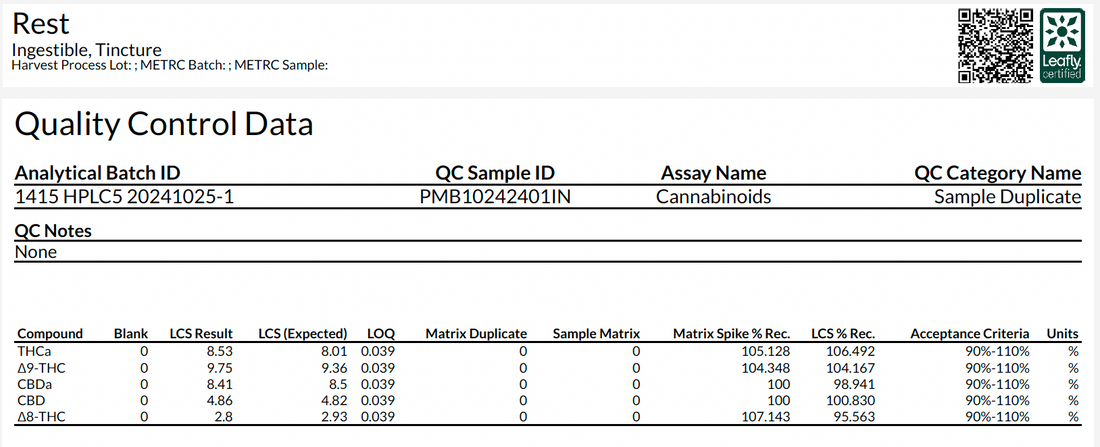Image resolution: width=1100 pixels, height=447 pixels.
Task: Click the LCS Result column header
Action: point(200,333)
